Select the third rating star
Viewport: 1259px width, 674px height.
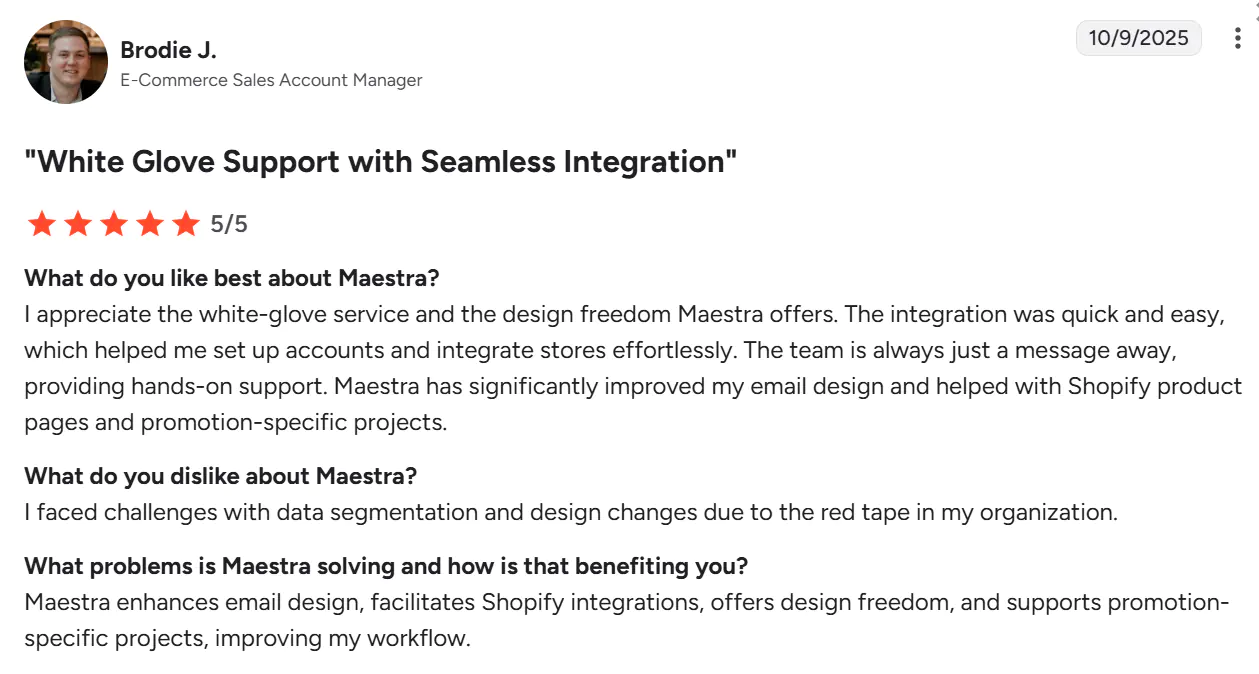click(x=114, y=224)
